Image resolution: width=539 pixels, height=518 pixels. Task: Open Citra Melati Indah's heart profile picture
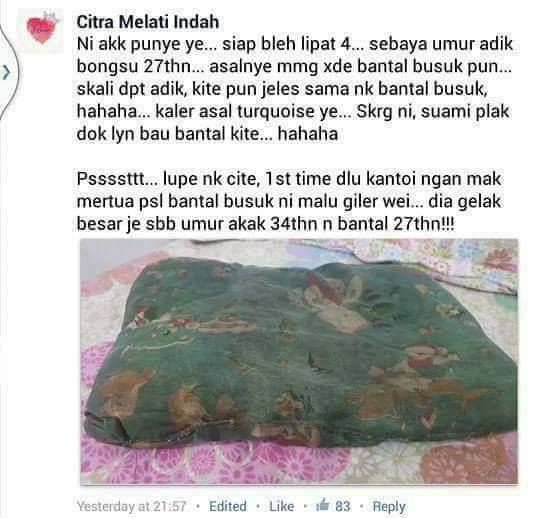pos(41,31)
